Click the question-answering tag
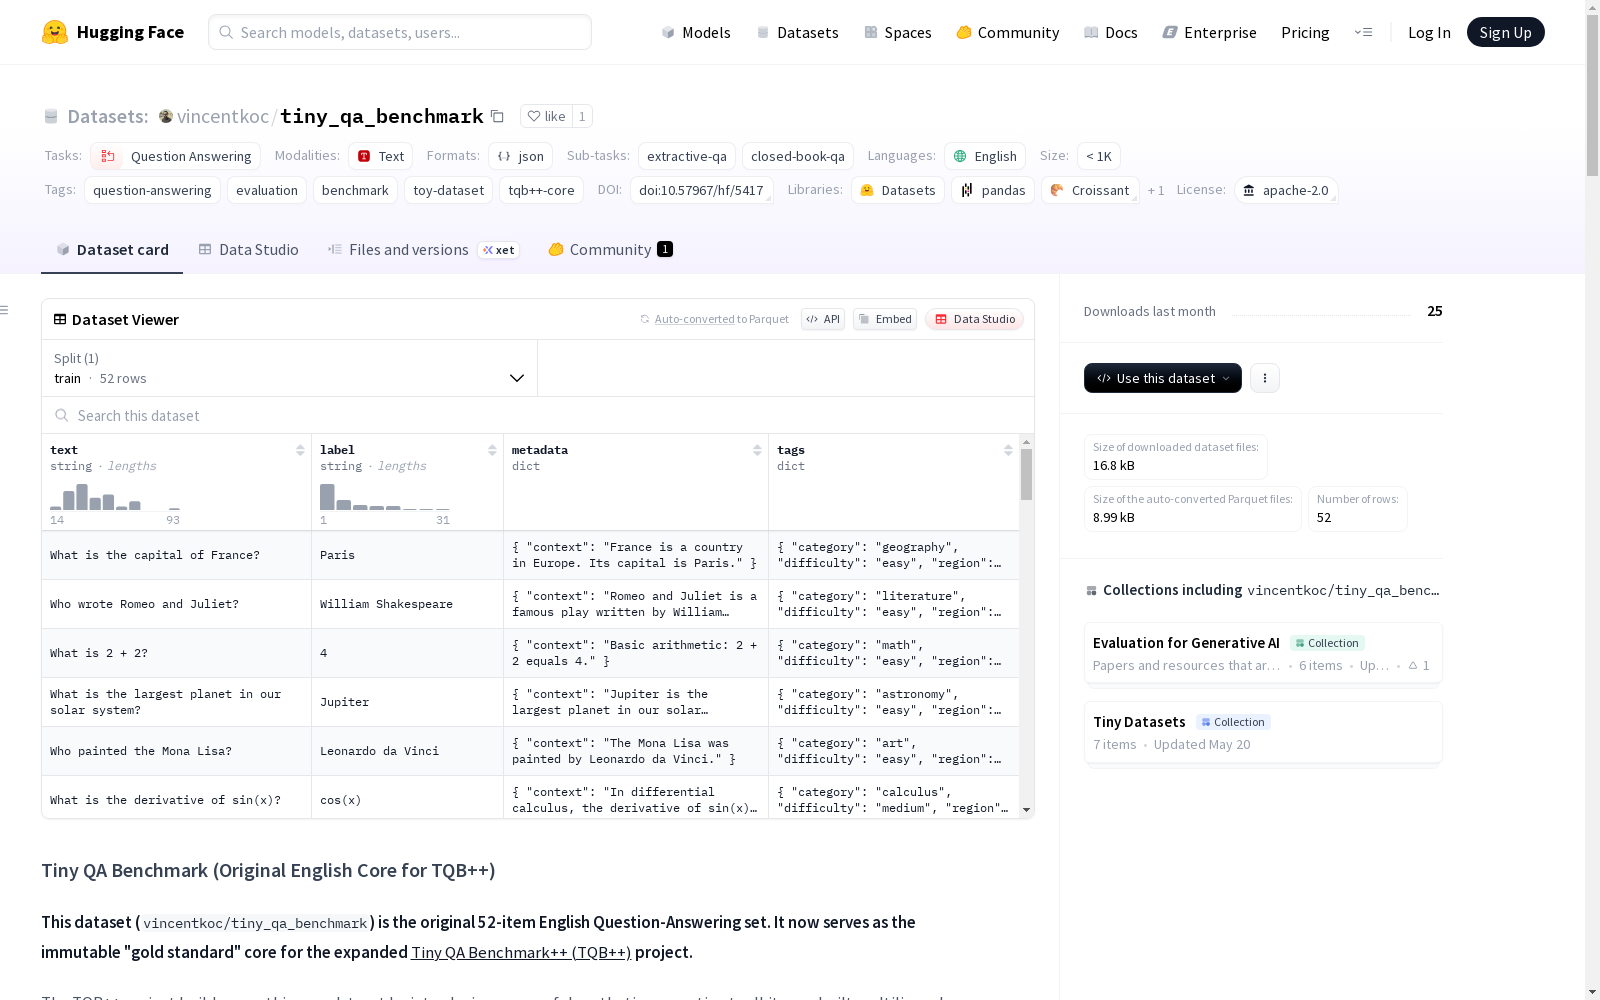 pos(152,190)
